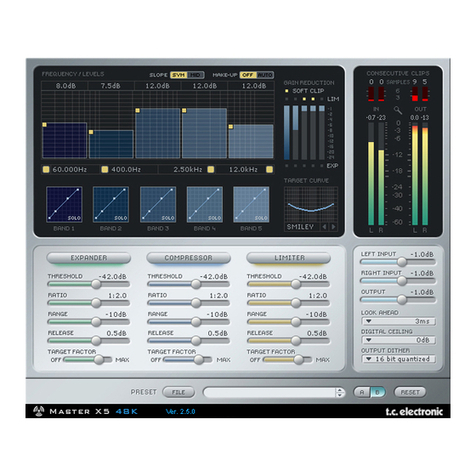The height and width of the screenshot is (476, 476).
Task: Adjust the Limiter Range slider
Action: point(296,322)
